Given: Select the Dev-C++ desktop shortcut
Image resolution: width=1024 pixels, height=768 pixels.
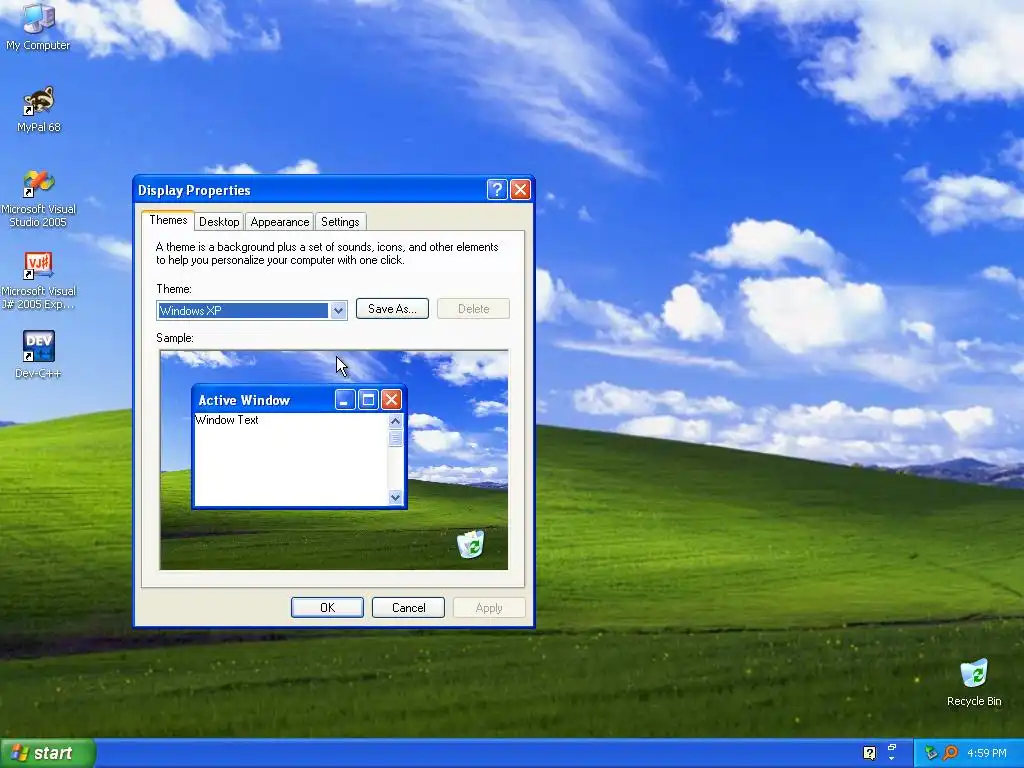Looking at the screenshot, I should point(39,355).
